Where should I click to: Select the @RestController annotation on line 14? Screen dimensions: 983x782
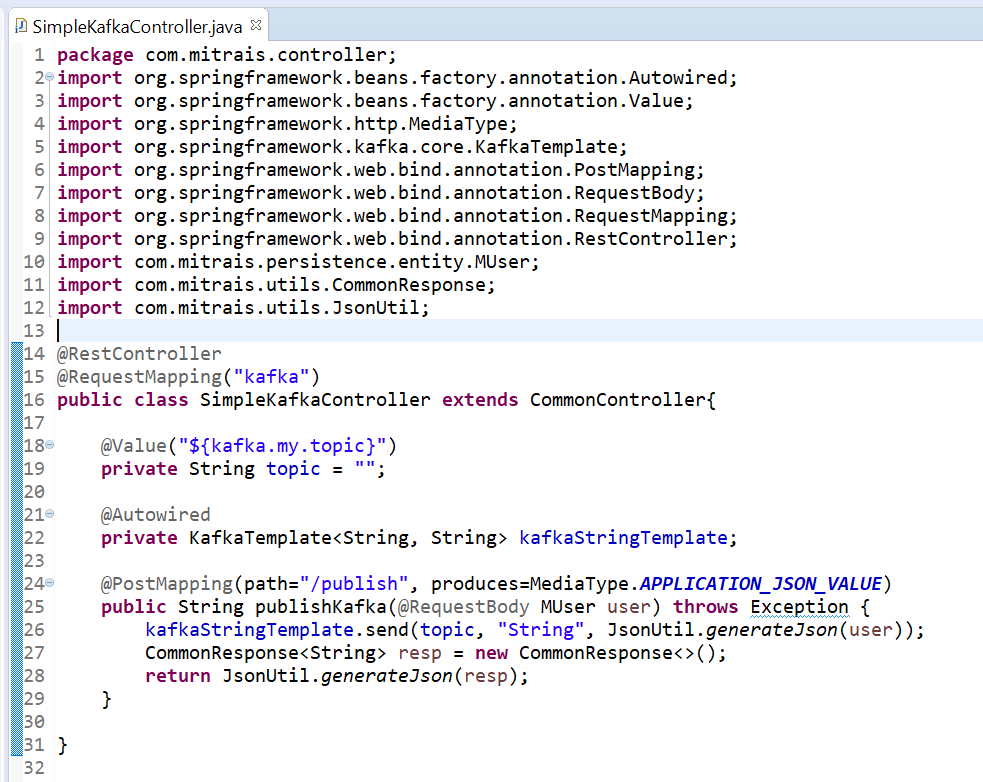pos(138,353)
